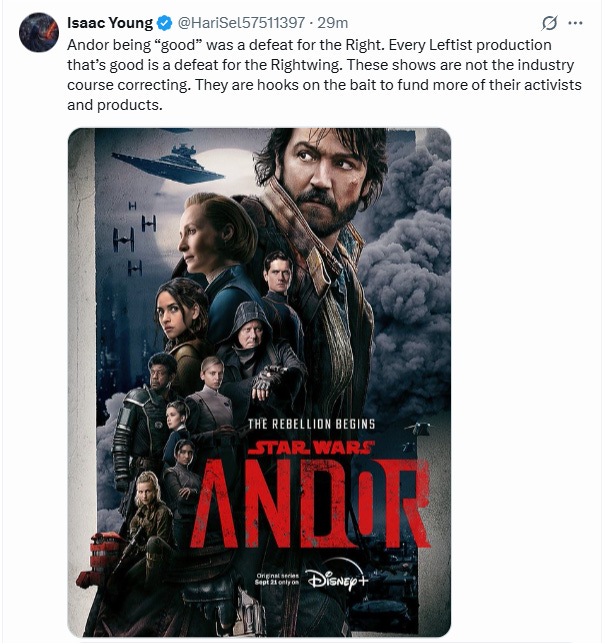This screenshot has width=605, height=643.
Task: Click the "Original series Sept 21" text
Action: [278, 579]
